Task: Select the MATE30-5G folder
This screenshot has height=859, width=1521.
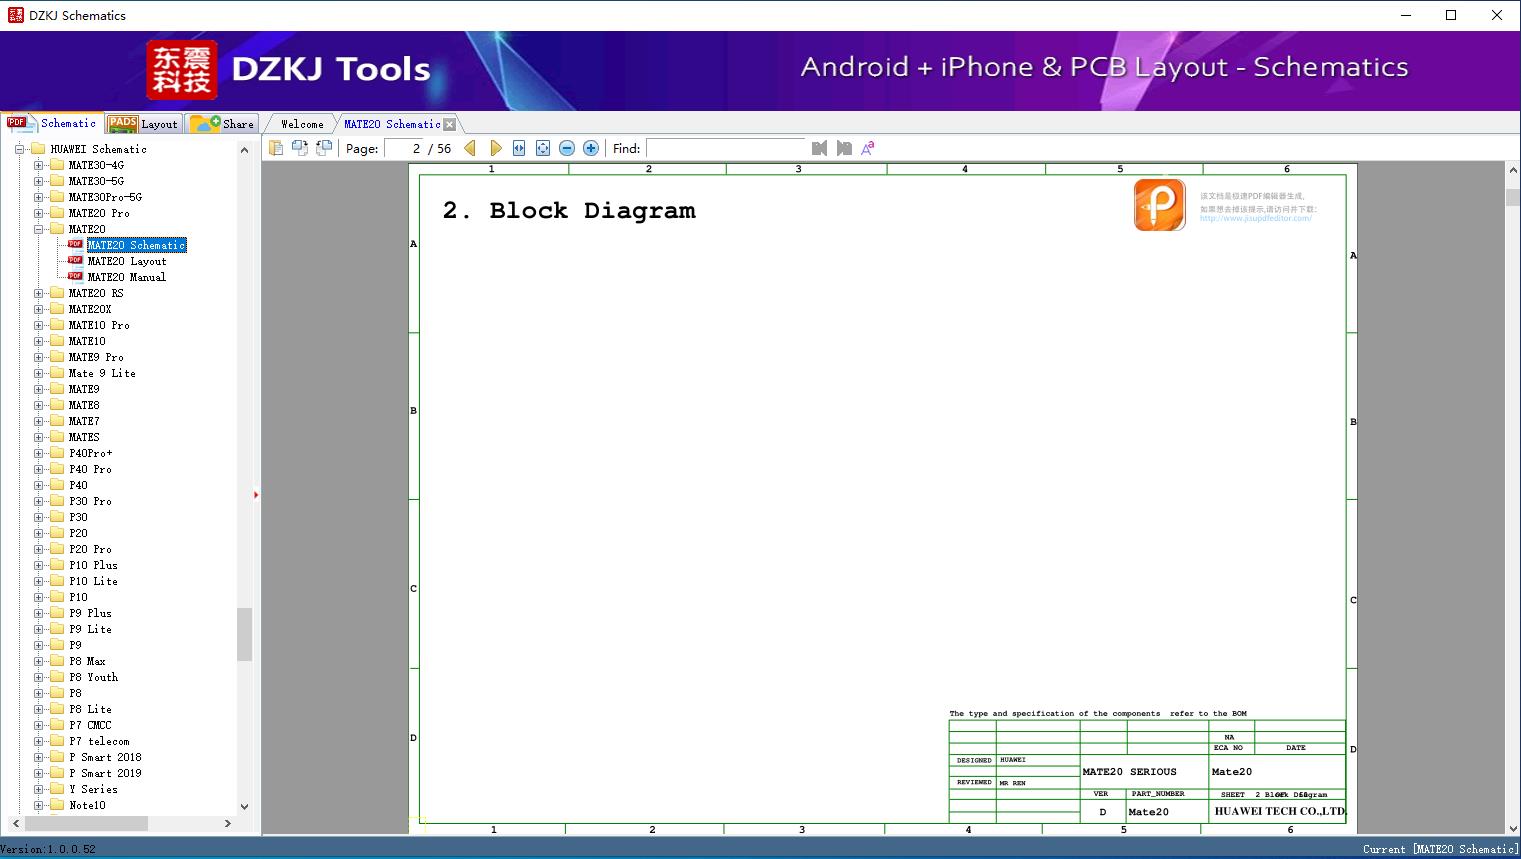Action: [x=96, y=181]
